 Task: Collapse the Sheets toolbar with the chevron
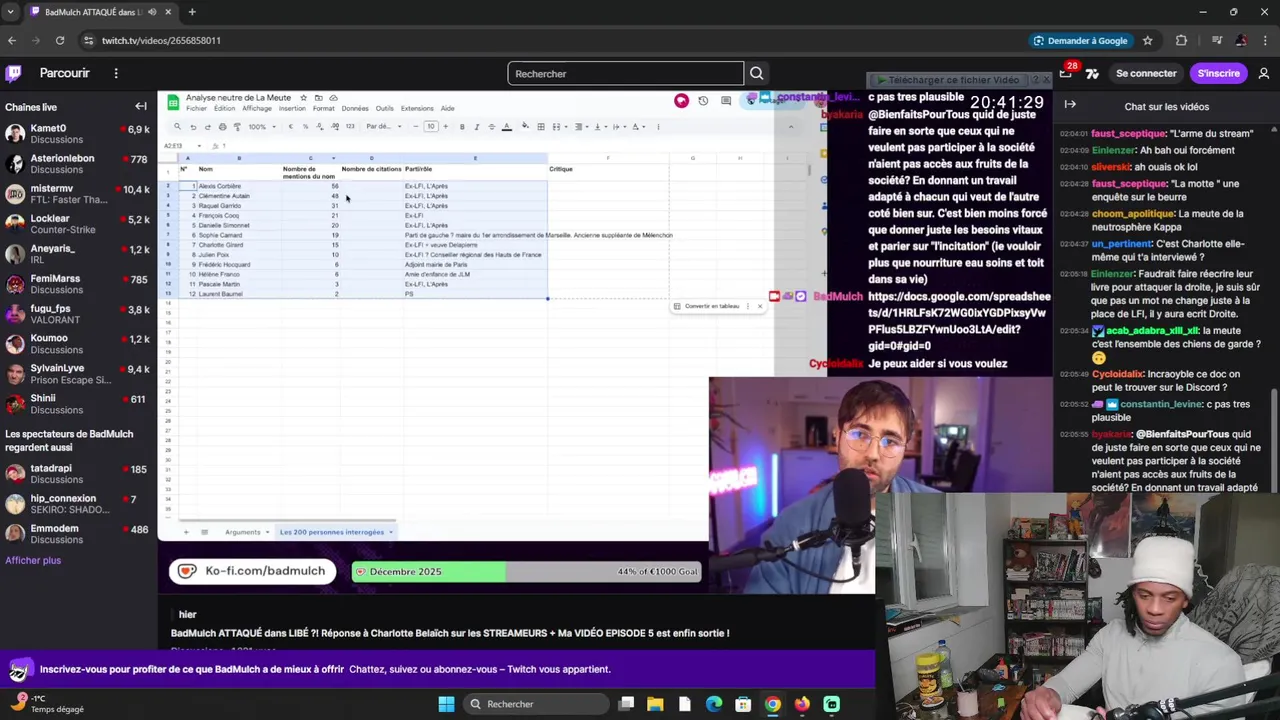coord(790,127)
